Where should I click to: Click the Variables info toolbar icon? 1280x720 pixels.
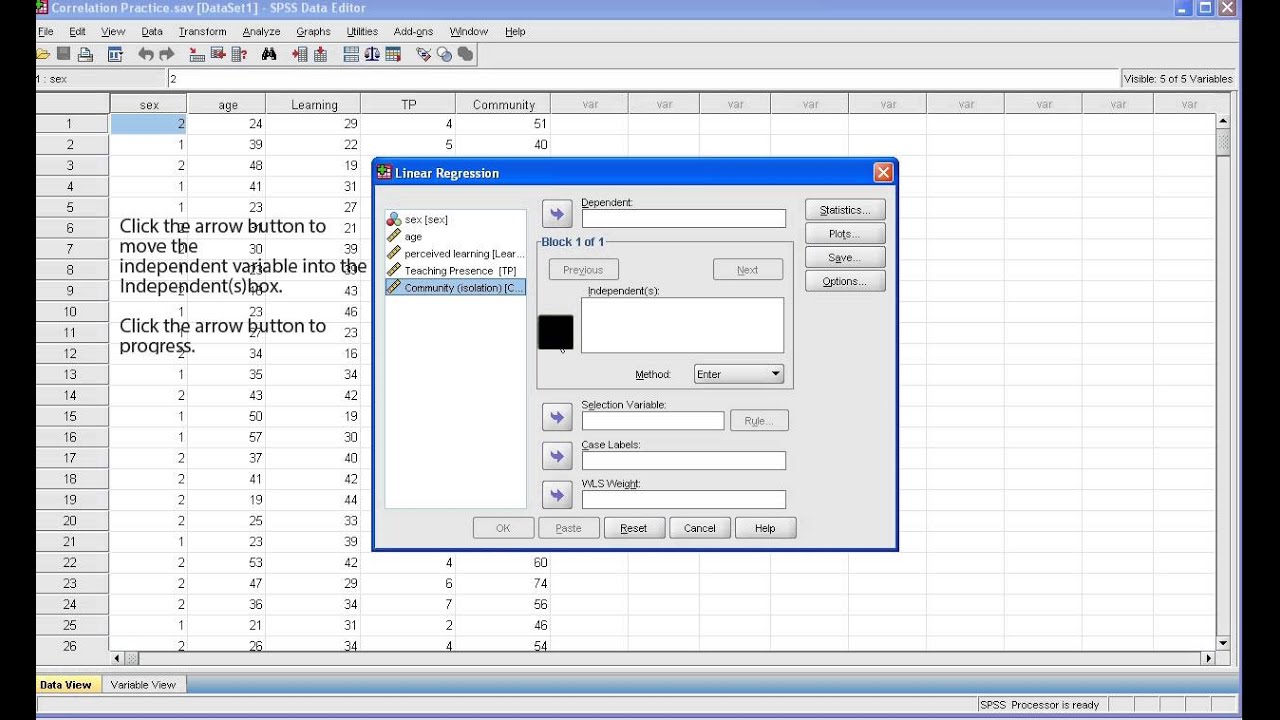point(239,54)
